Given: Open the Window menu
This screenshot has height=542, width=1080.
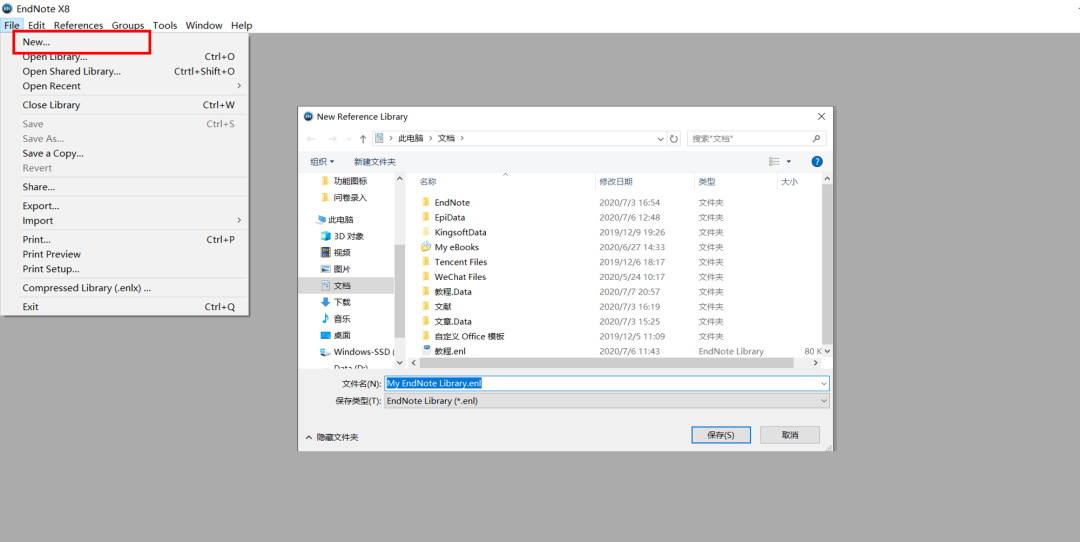Looking at the screenshot, I should coord(204,25).
